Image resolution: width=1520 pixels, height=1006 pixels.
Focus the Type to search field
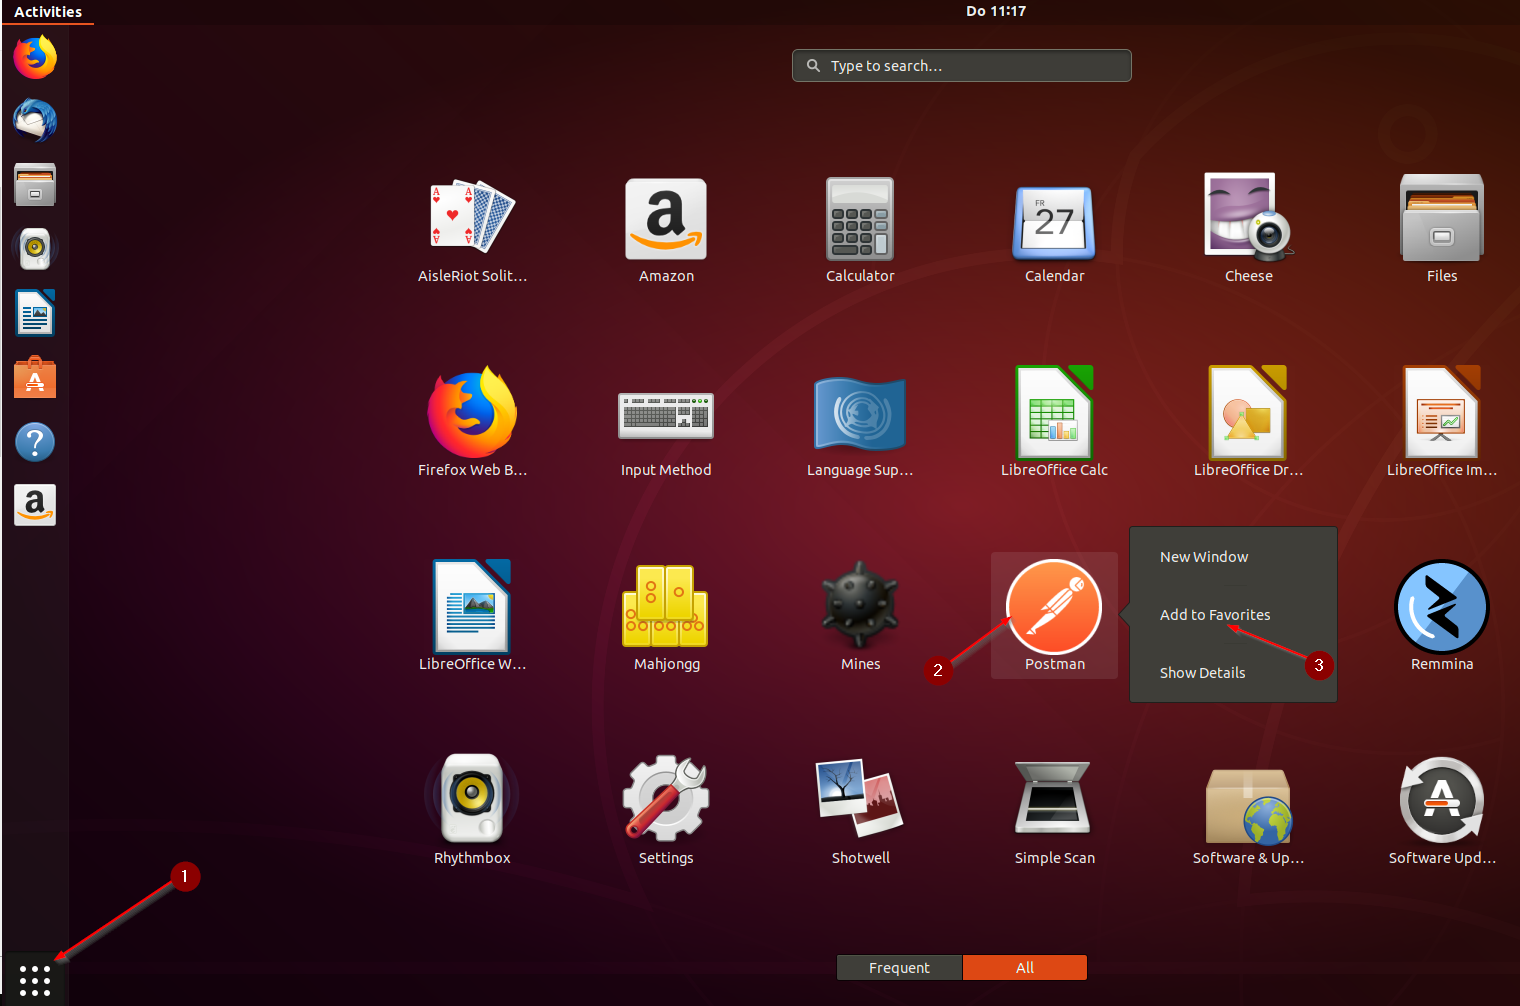pyautogui.click(x=962, y=66)
